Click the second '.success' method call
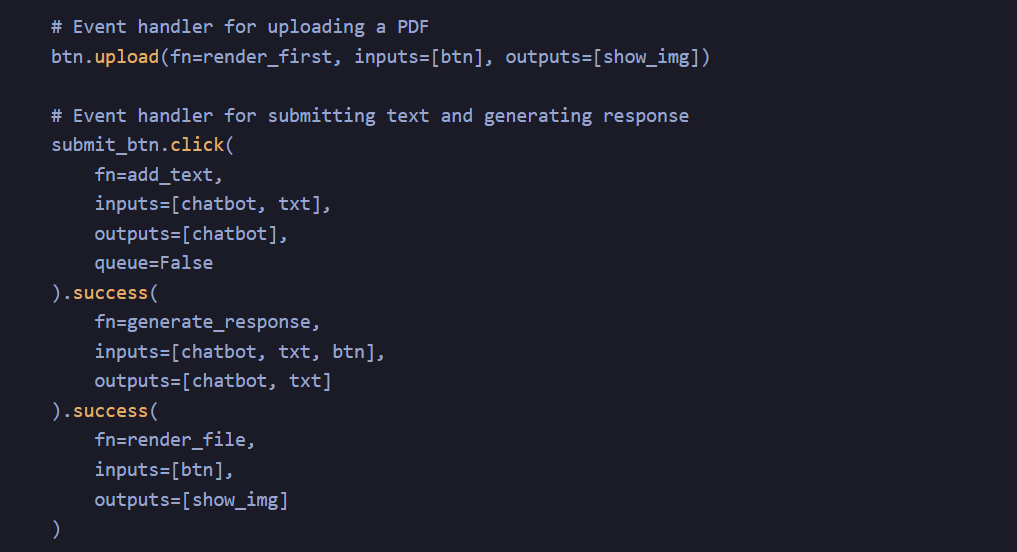This screenshot has height=552, width=1017. pyautogui.click(x=105, y=411)
